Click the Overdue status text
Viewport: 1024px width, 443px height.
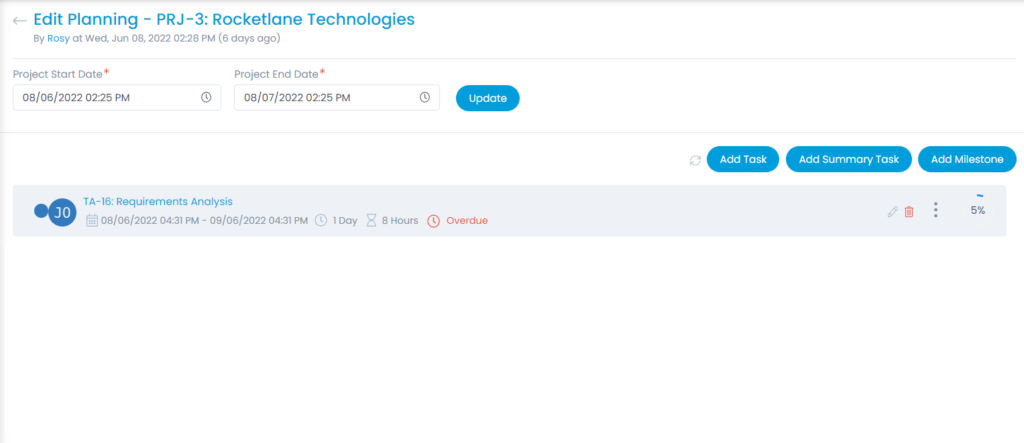(x=467, y=221)
